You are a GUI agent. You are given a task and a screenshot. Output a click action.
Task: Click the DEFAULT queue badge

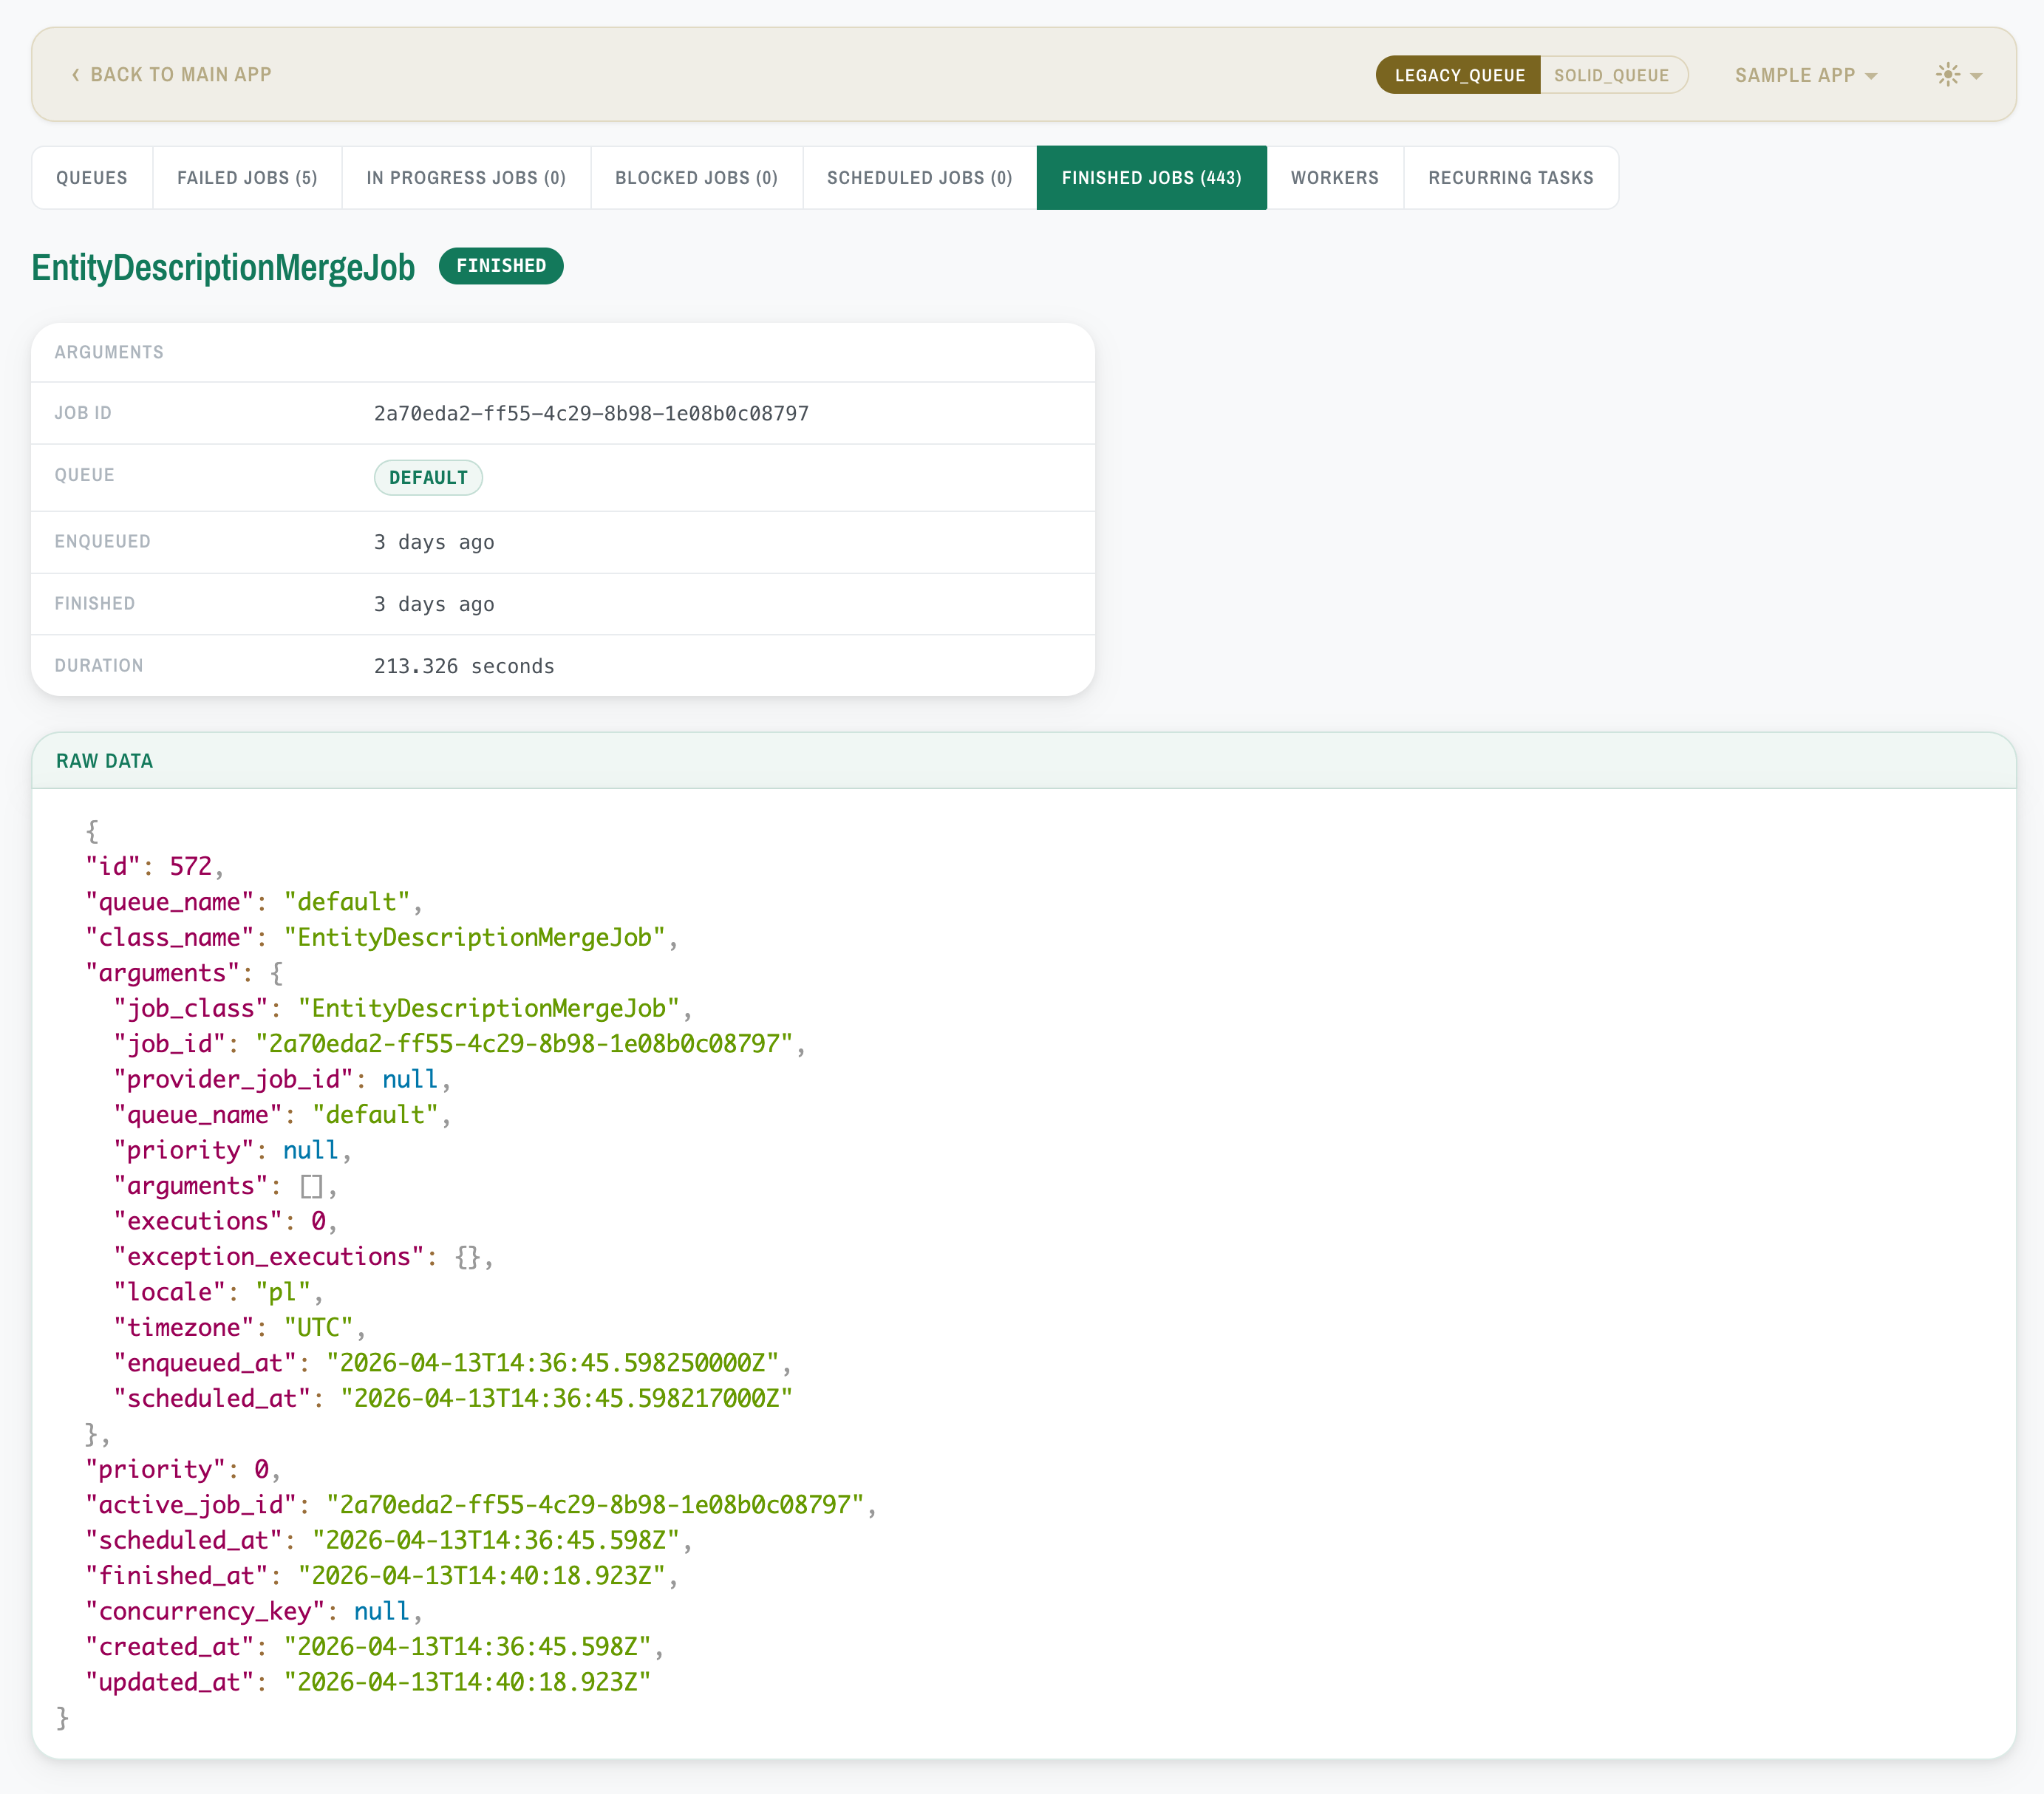tap(428, 477)
